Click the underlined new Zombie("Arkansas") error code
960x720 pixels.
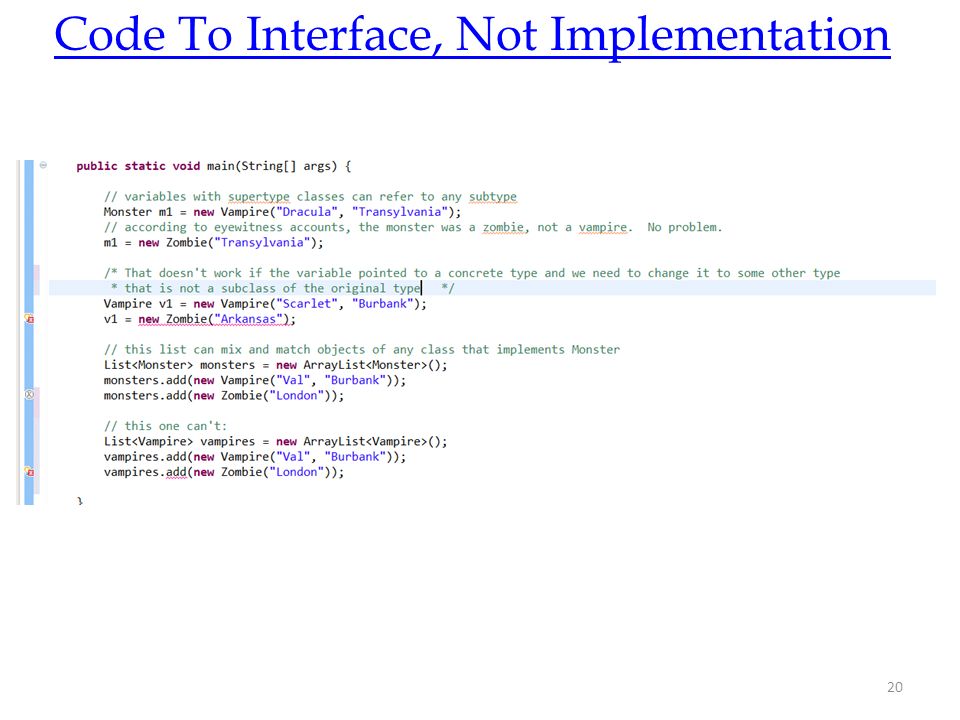tap(217, 319)
